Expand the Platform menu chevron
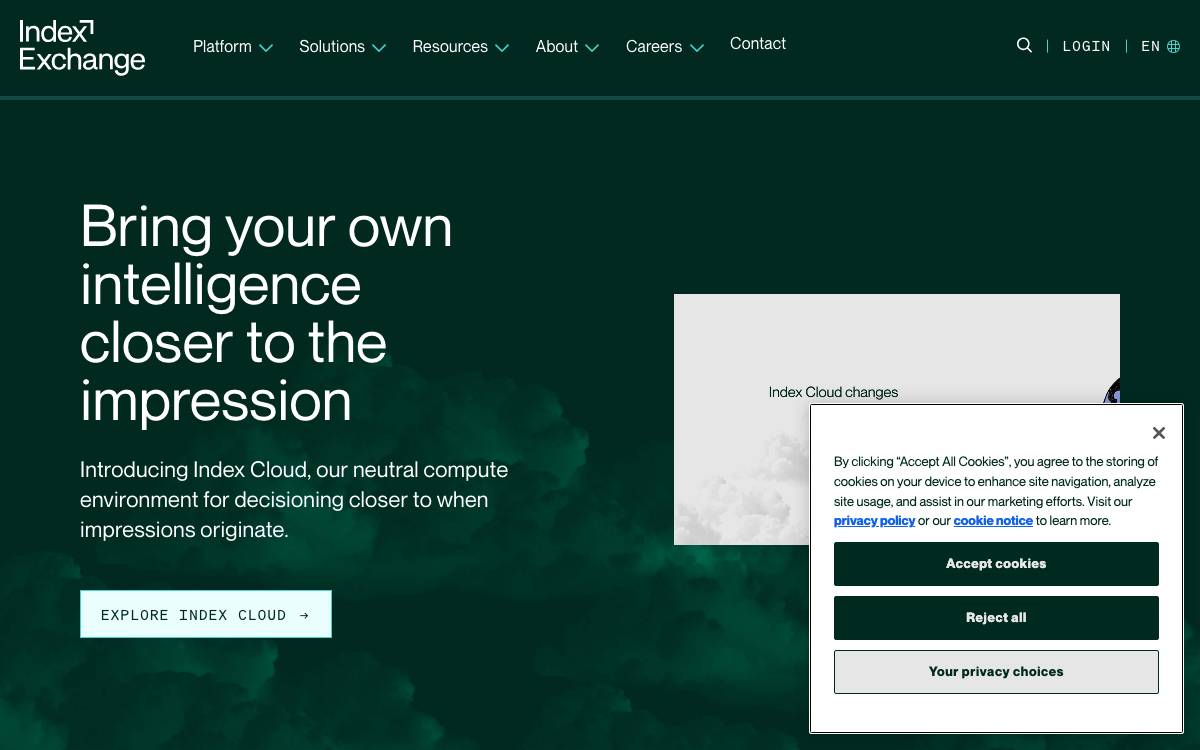1200x750 pixels. coord(266,48)
